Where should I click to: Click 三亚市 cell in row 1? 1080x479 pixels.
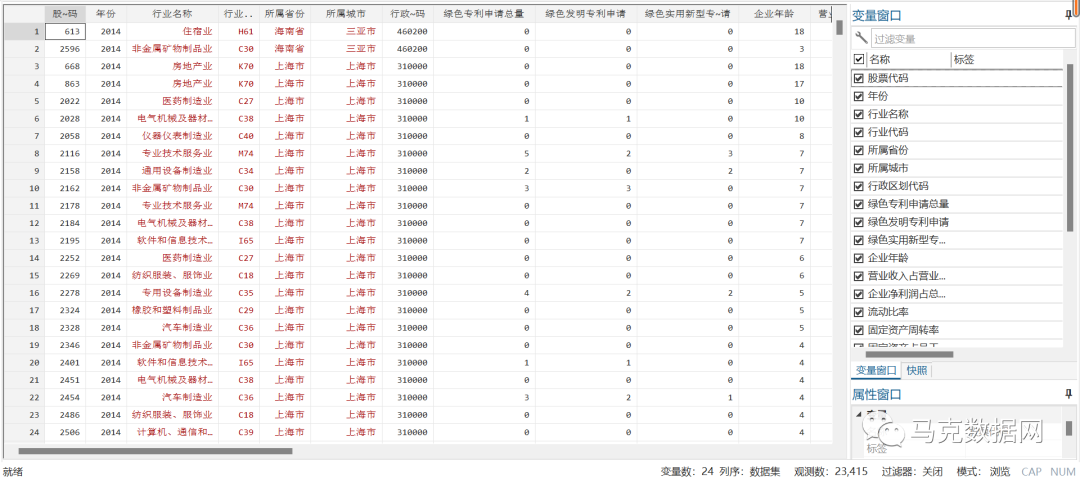tap(346, 32)
